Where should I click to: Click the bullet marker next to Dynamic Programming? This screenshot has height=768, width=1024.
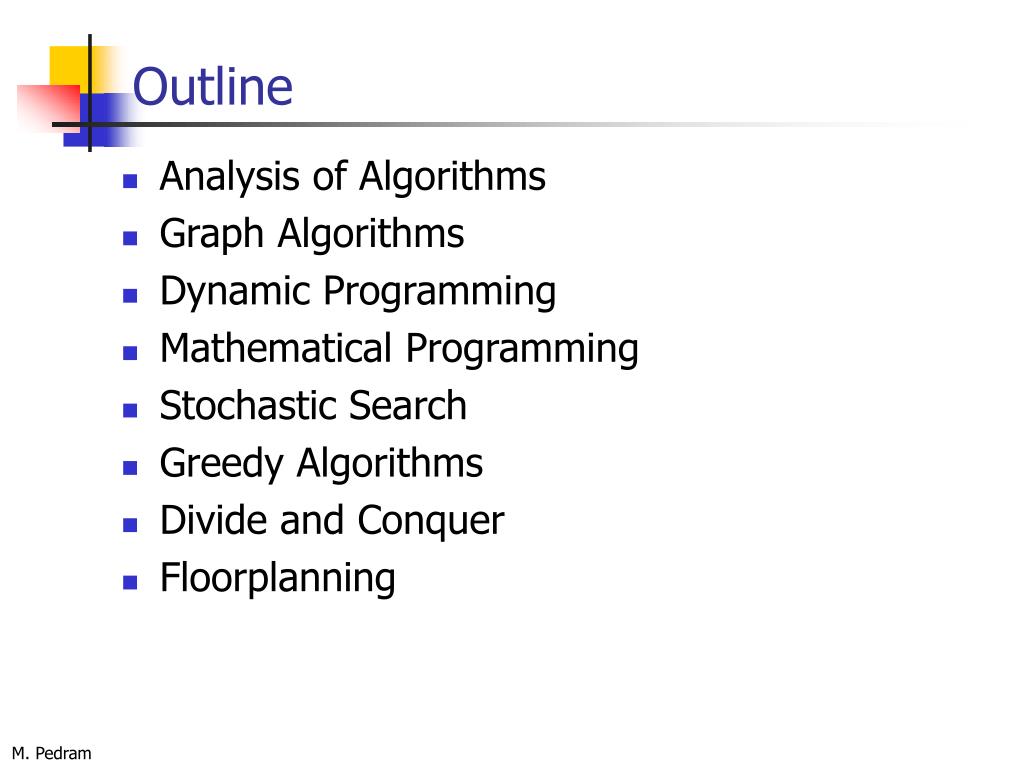pyautogui.click(x=130, y=296)
